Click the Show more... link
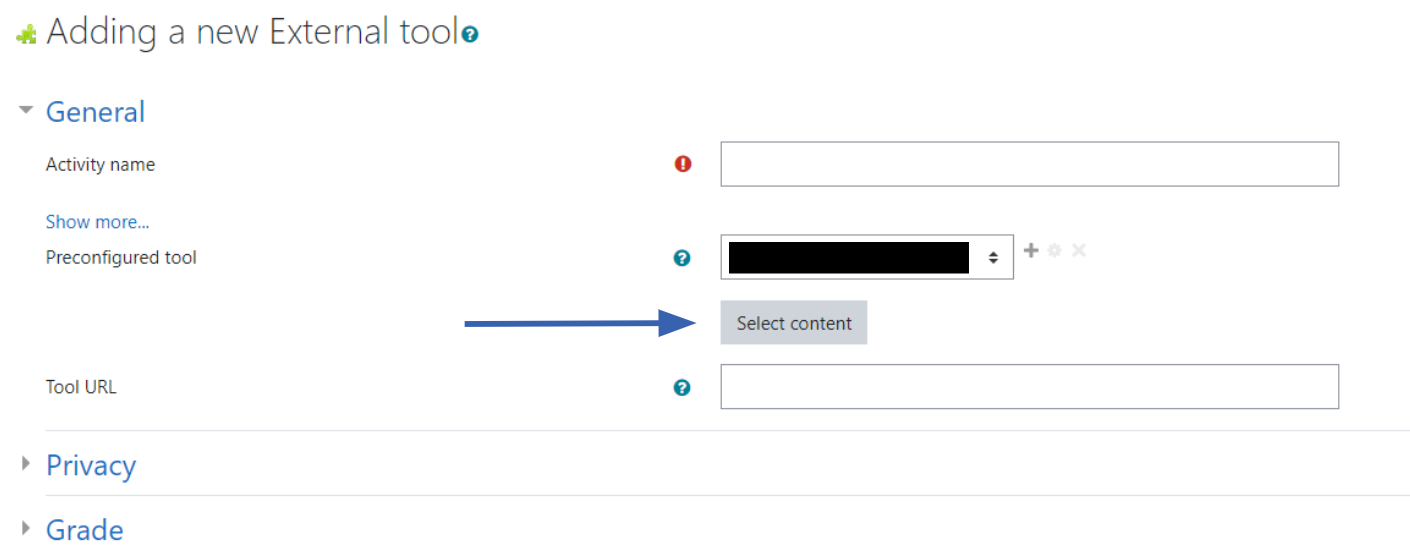 pos(98,222)
